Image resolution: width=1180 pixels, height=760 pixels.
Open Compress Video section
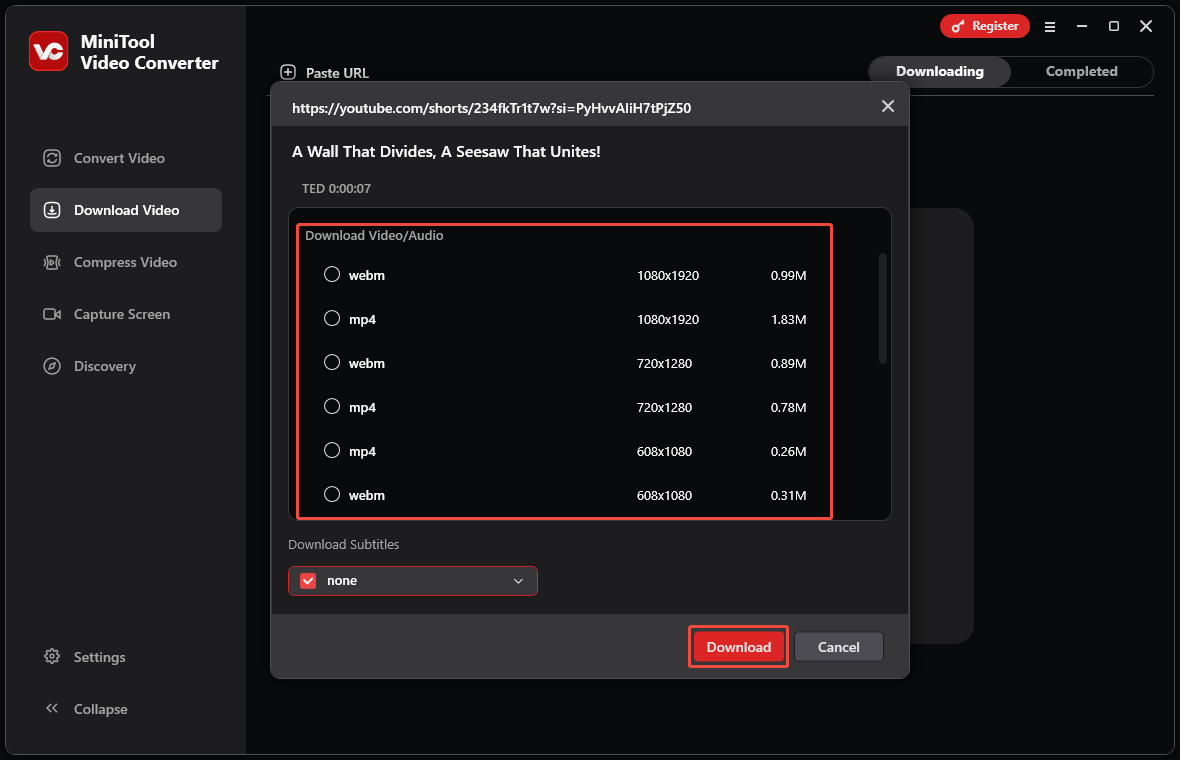pyautogui.click(x=126, y=262)
